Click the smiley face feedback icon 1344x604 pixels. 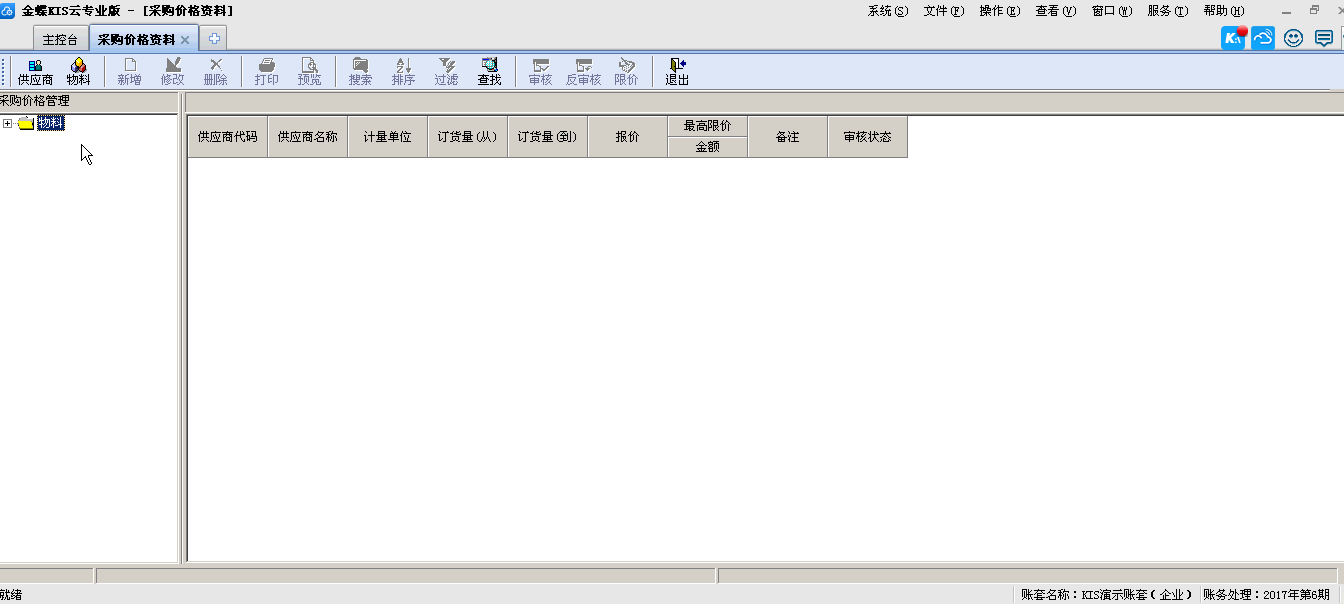pyautogui.click(x=1294, y=39)
